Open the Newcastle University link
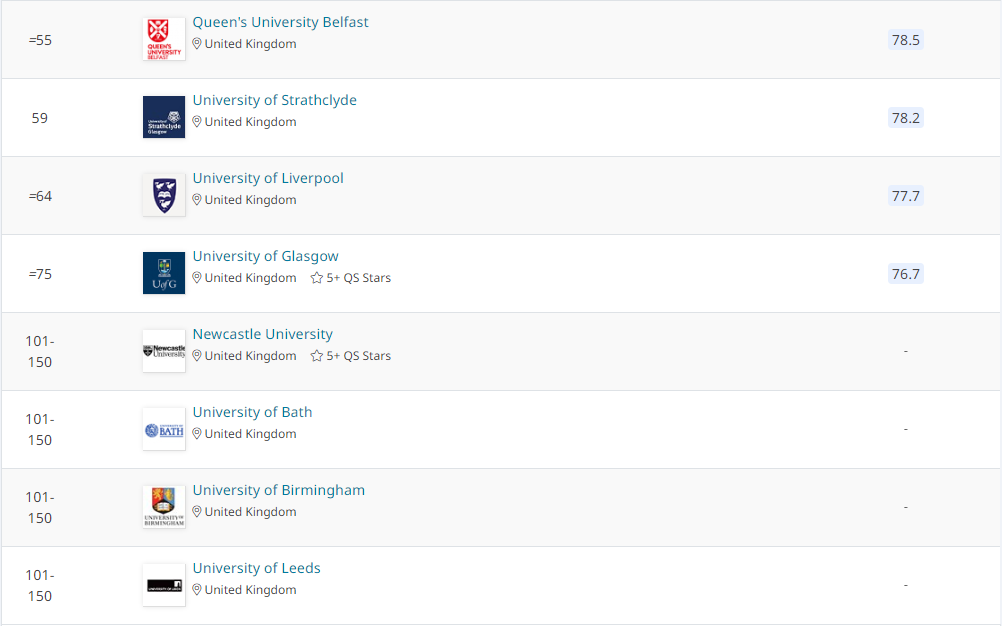1002x626 pixels. [x=262, y=334]
